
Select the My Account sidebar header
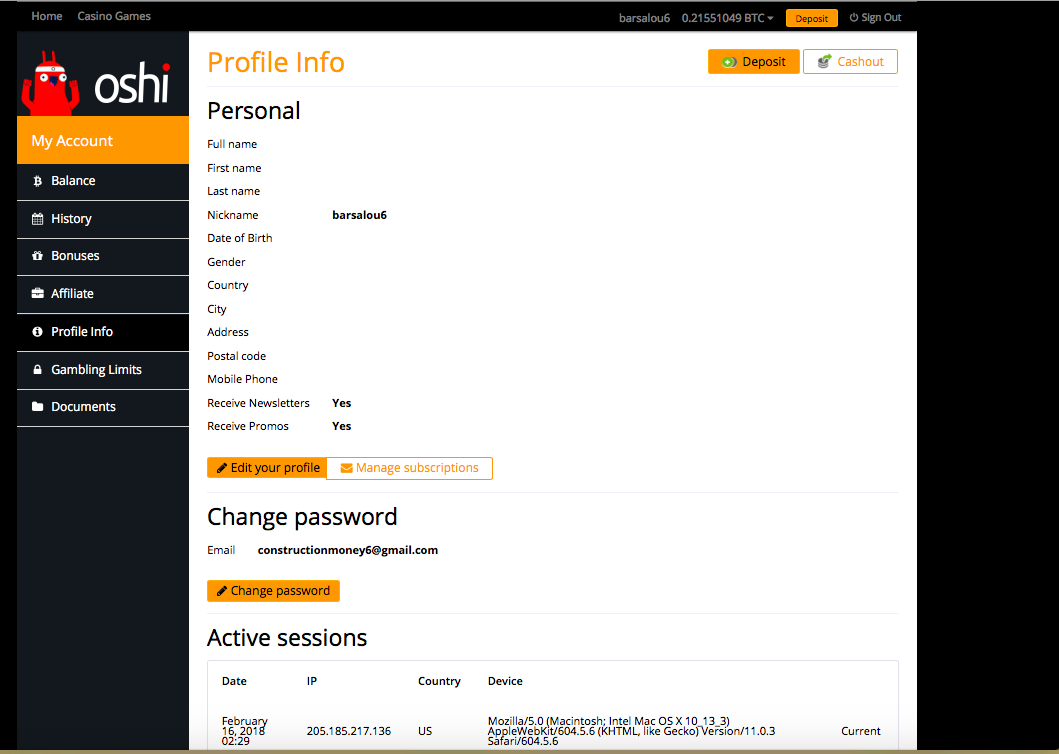point(103,141)
